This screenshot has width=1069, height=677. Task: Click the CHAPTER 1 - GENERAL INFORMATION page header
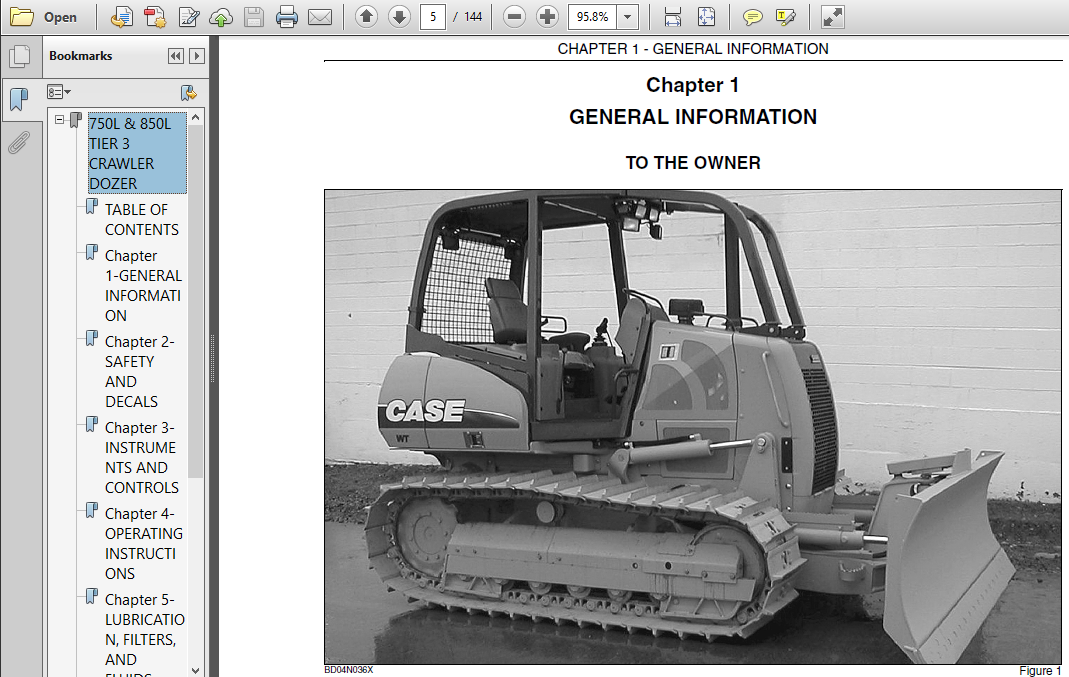[x=693, y=49]
